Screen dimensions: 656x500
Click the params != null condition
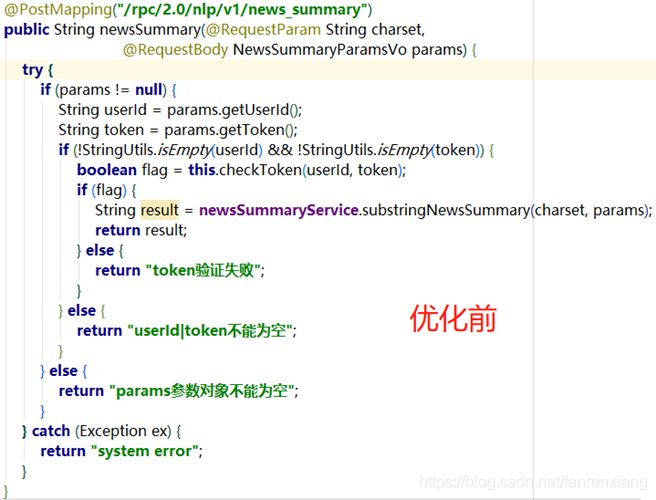click(111, 90)
